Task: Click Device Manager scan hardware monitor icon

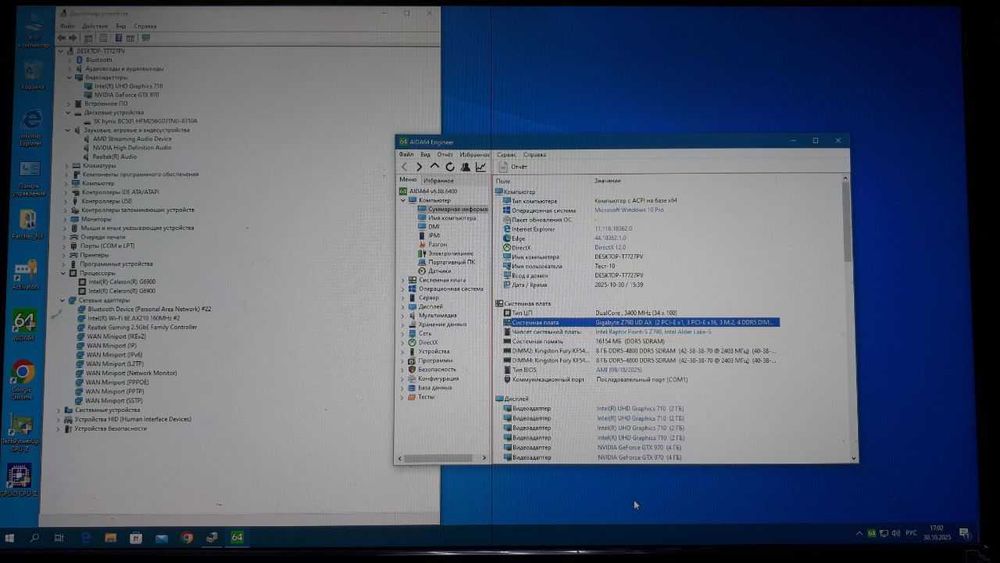Action: pyautogui.click(x=146, y=38)
